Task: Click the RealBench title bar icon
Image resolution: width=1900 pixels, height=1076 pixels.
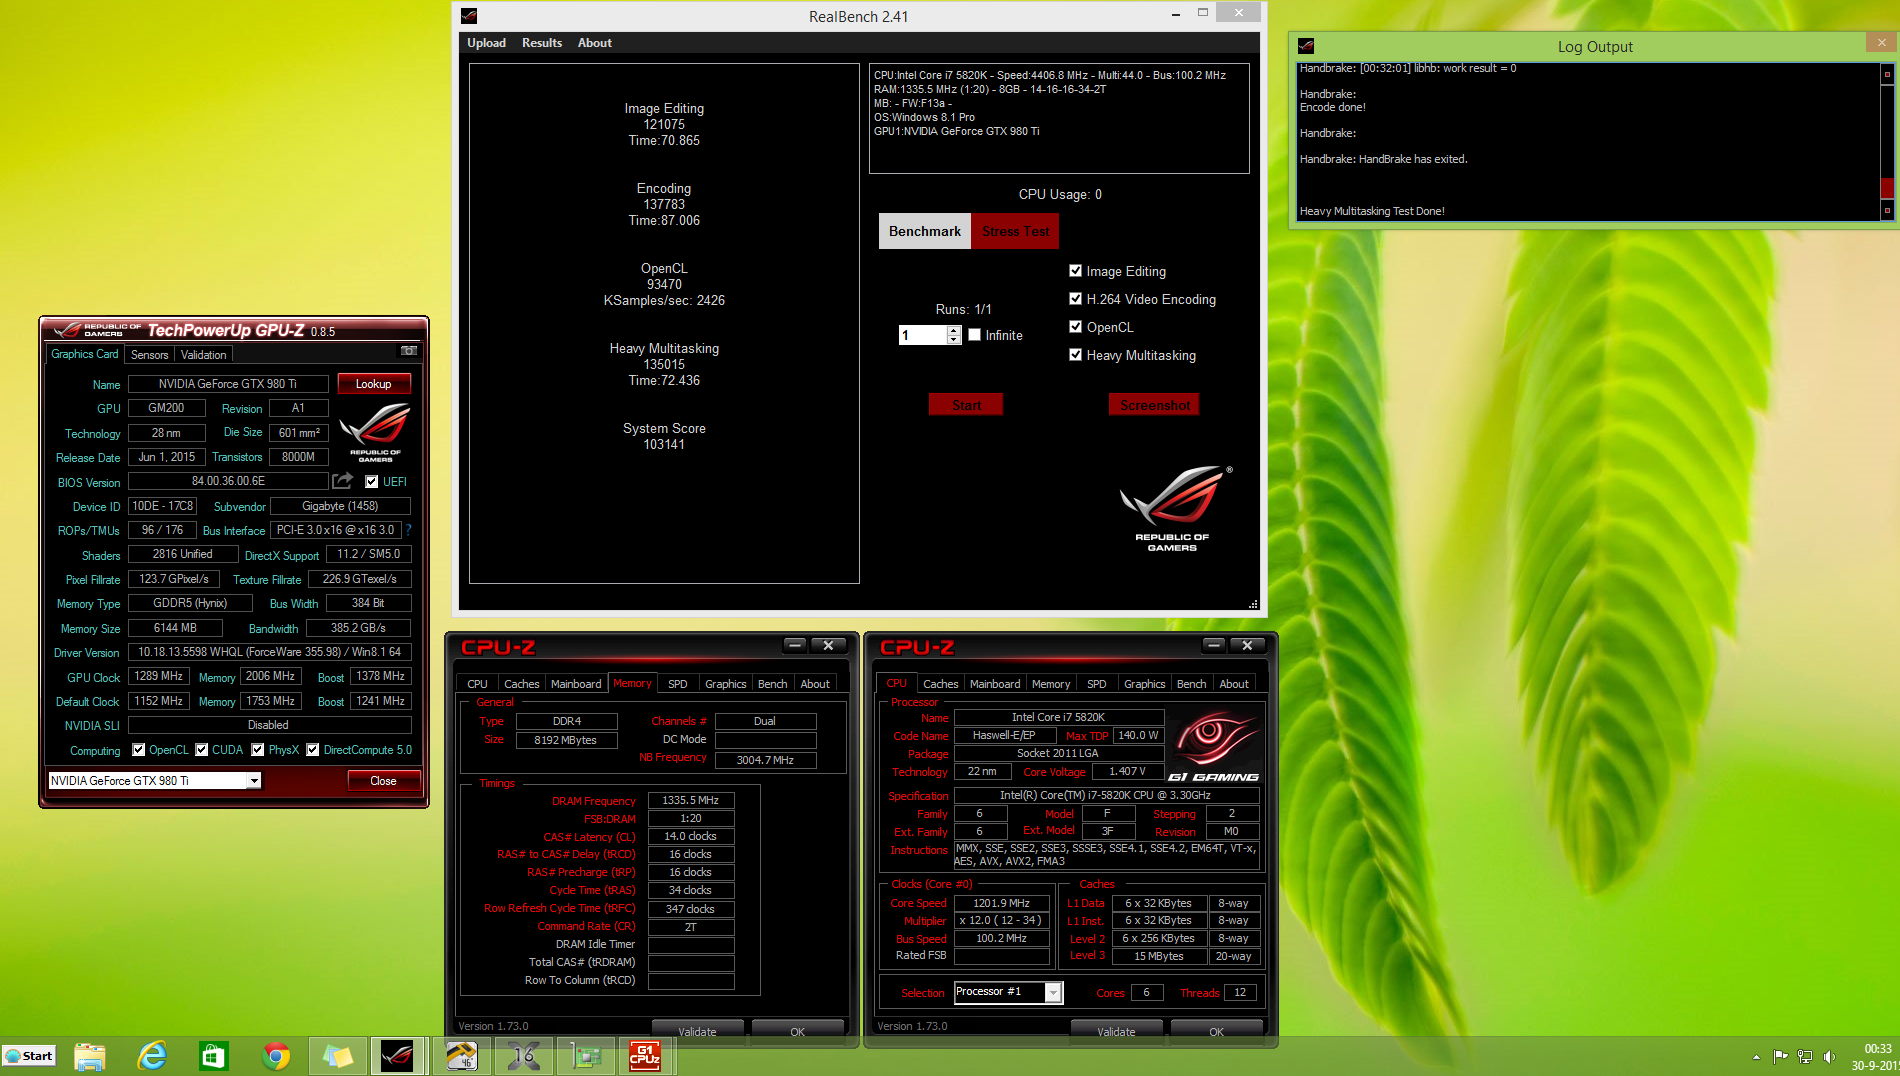Action: 469,16
